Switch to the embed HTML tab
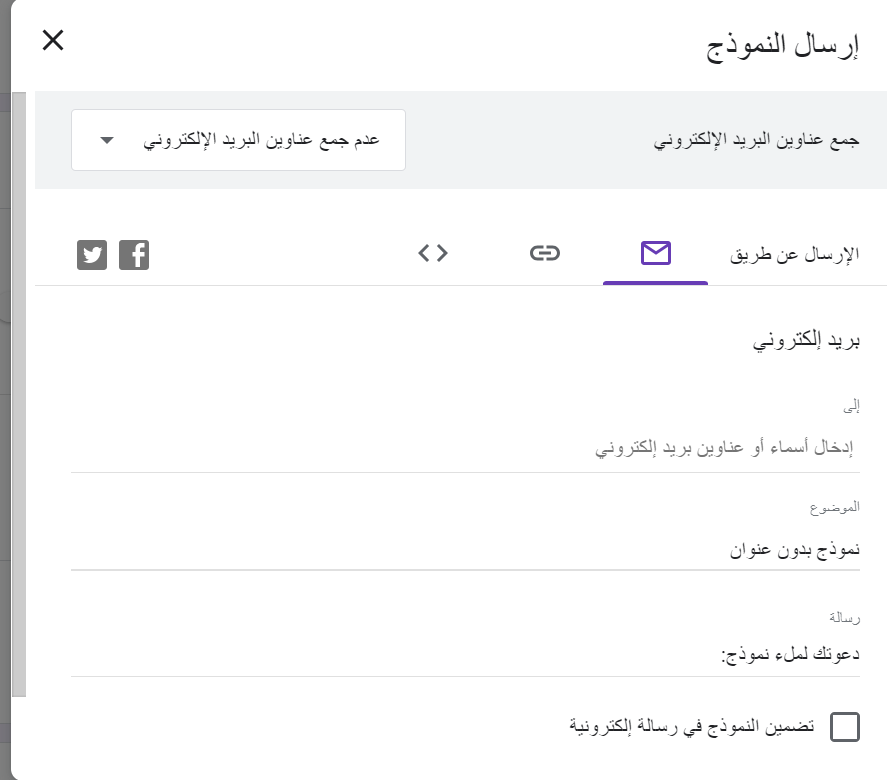 (x=432, y=253)
